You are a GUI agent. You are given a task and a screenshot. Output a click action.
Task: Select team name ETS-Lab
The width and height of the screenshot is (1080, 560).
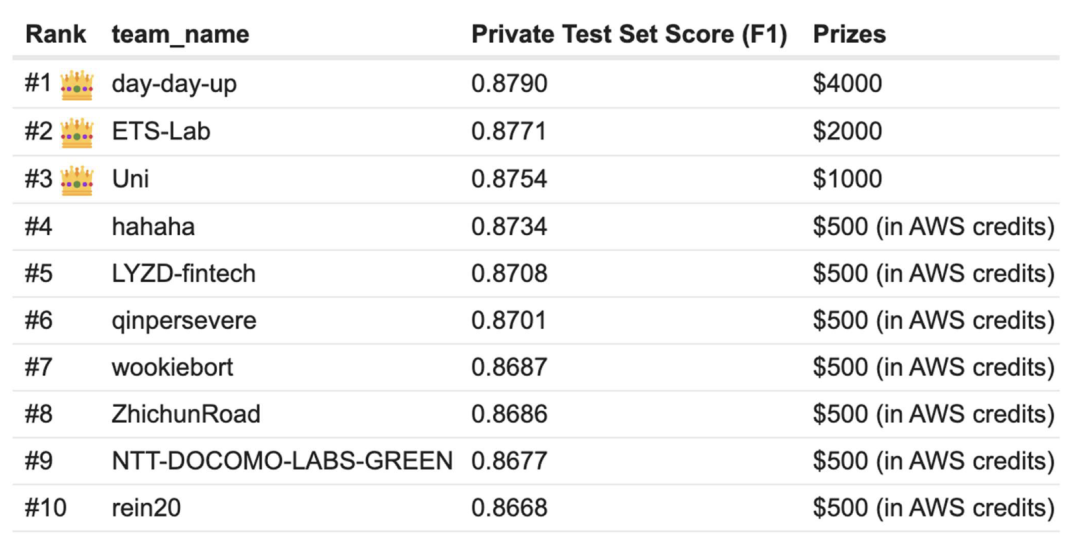pos(161,131)
